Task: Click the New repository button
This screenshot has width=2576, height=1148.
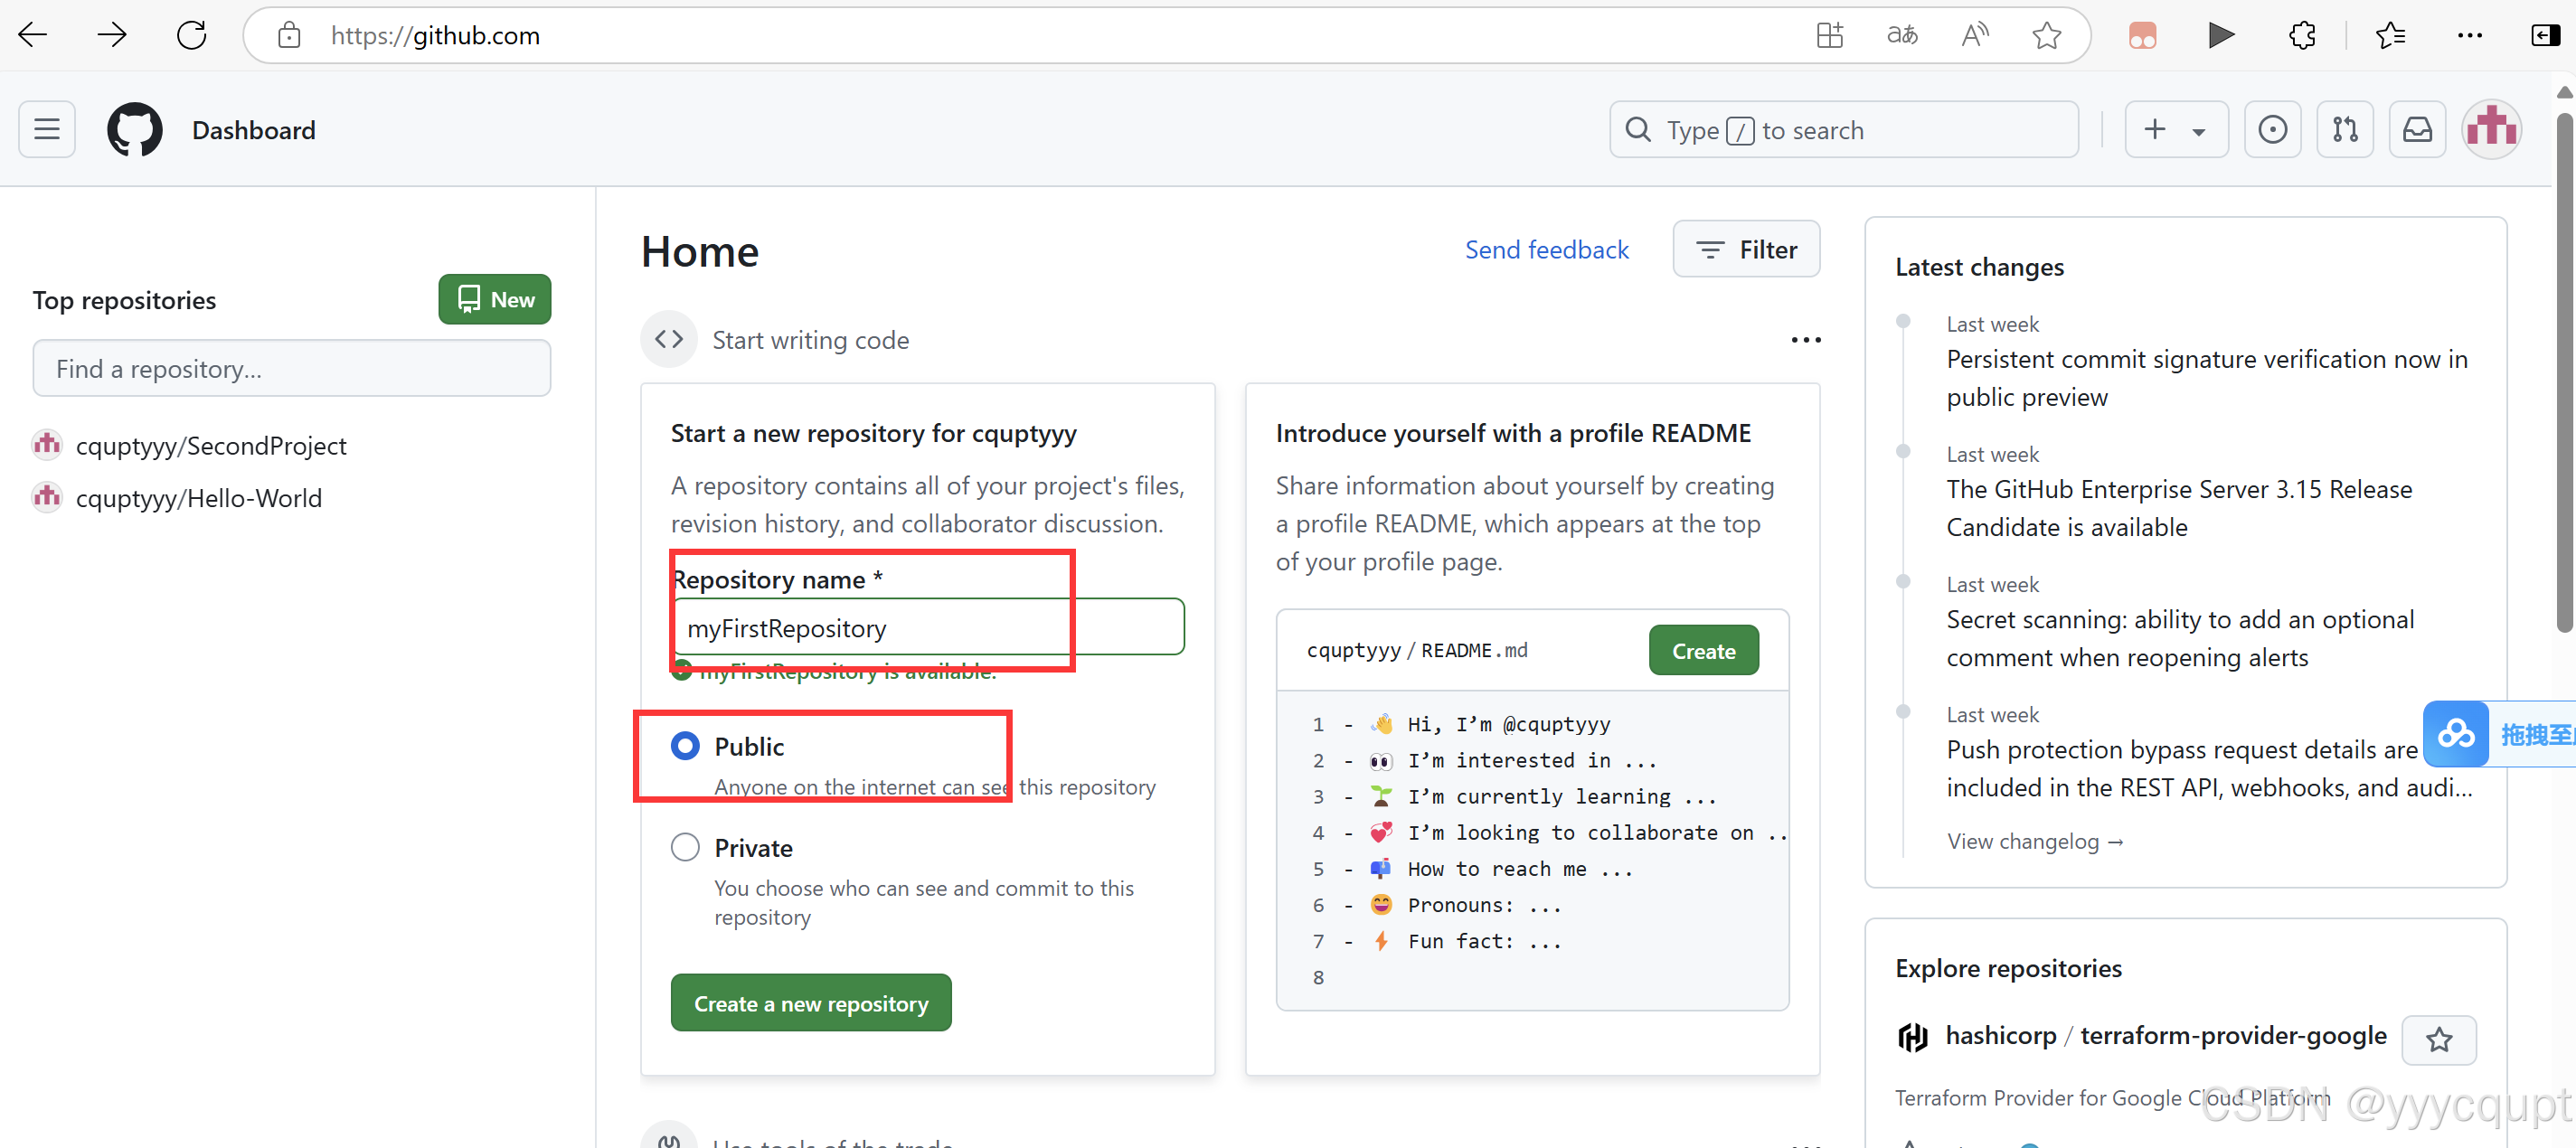Action: click(494, 299)
